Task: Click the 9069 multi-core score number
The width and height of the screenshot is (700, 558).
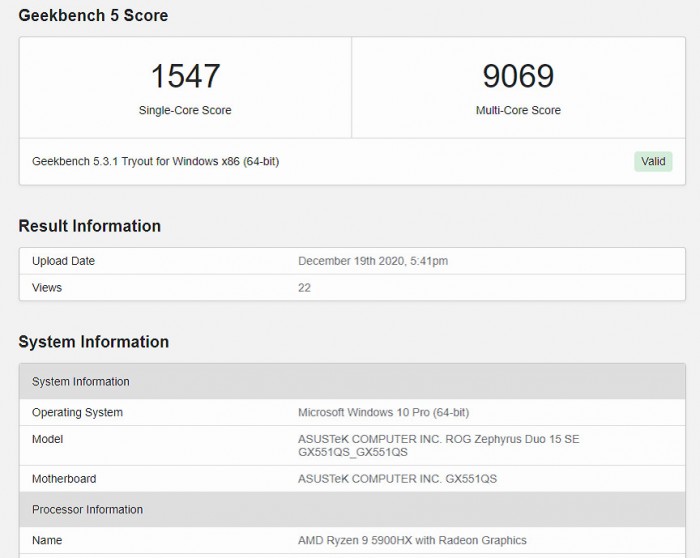Action: [517, 76]
